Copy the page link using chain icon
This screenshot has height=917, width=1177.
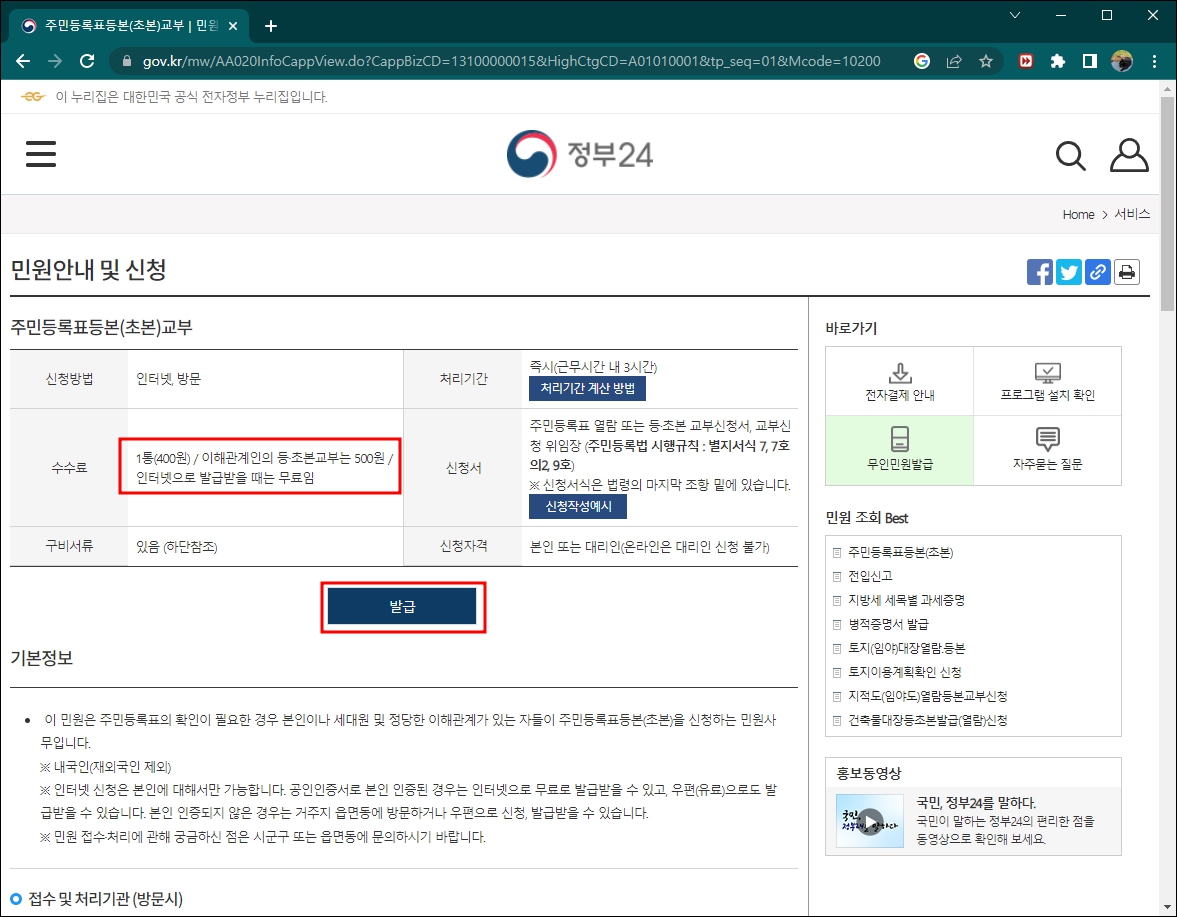coord(1097,271)
